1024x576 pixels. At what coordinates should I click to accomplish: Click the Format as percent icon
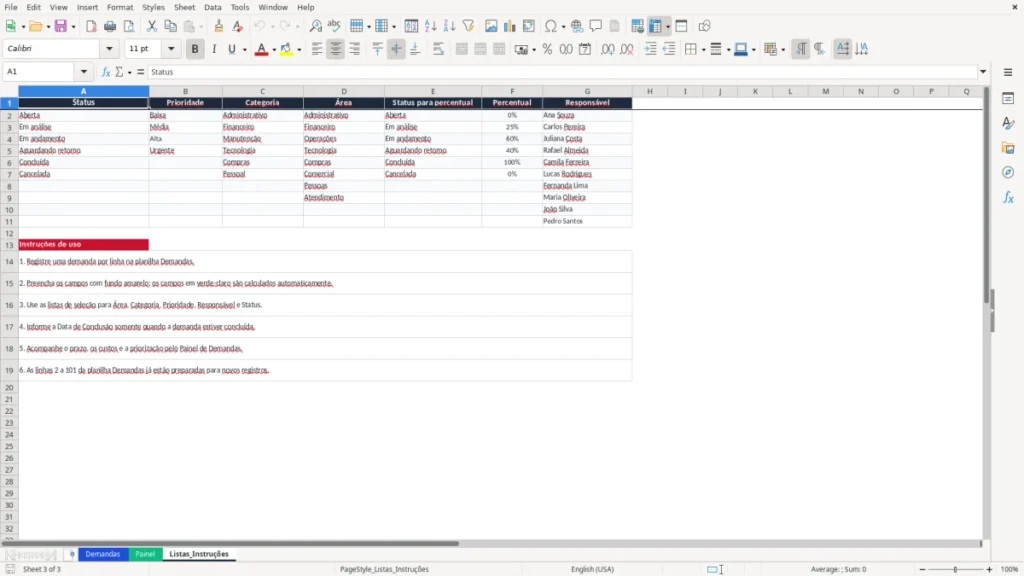point(547,49)
